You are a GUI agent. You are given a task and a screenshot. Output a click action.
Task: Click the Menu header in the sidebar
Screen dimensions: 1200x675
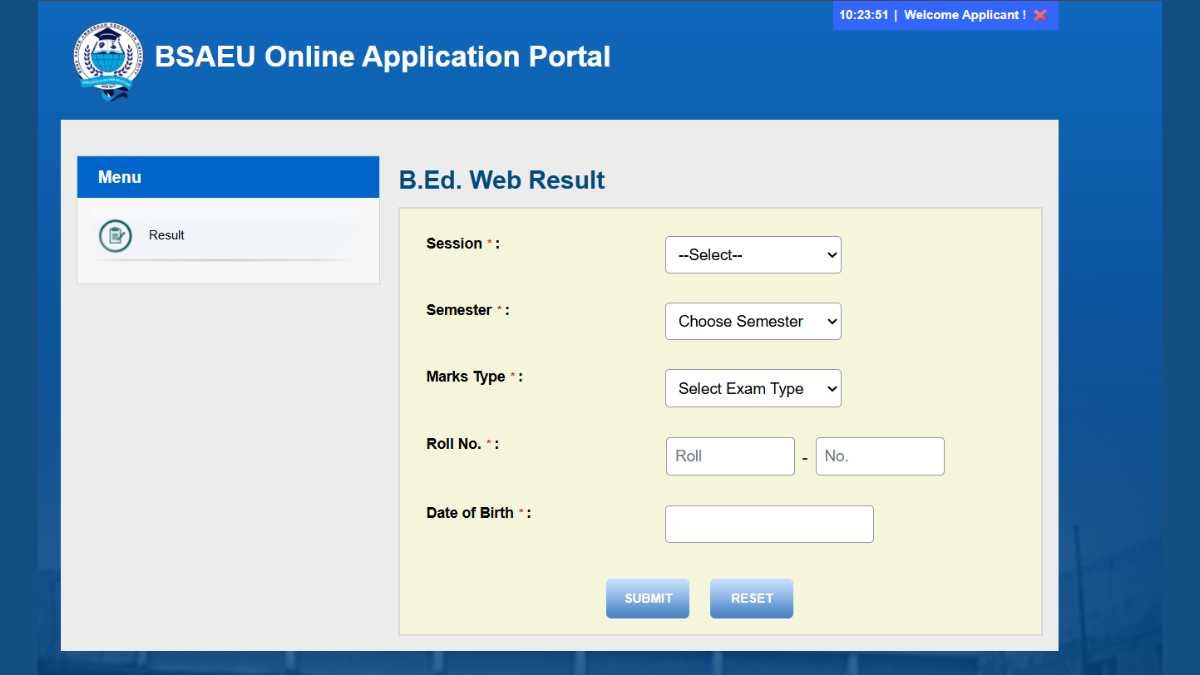[x=119, y=176]
